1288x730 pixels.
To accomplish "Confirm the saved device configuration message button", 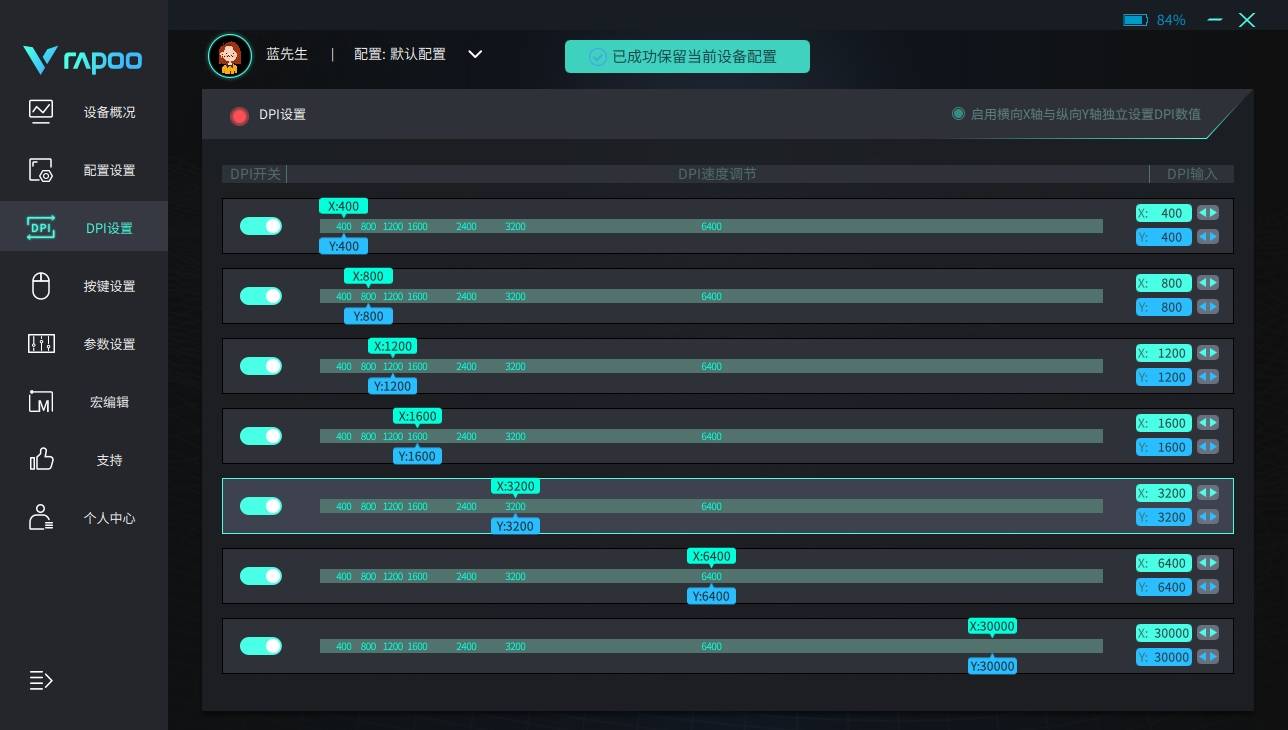I will point(687,56).
